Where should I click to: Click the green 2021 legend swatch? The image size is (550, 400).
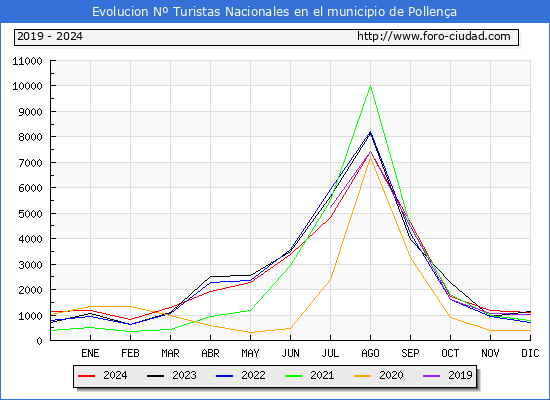pyautogui.click(x=294, y=376)
